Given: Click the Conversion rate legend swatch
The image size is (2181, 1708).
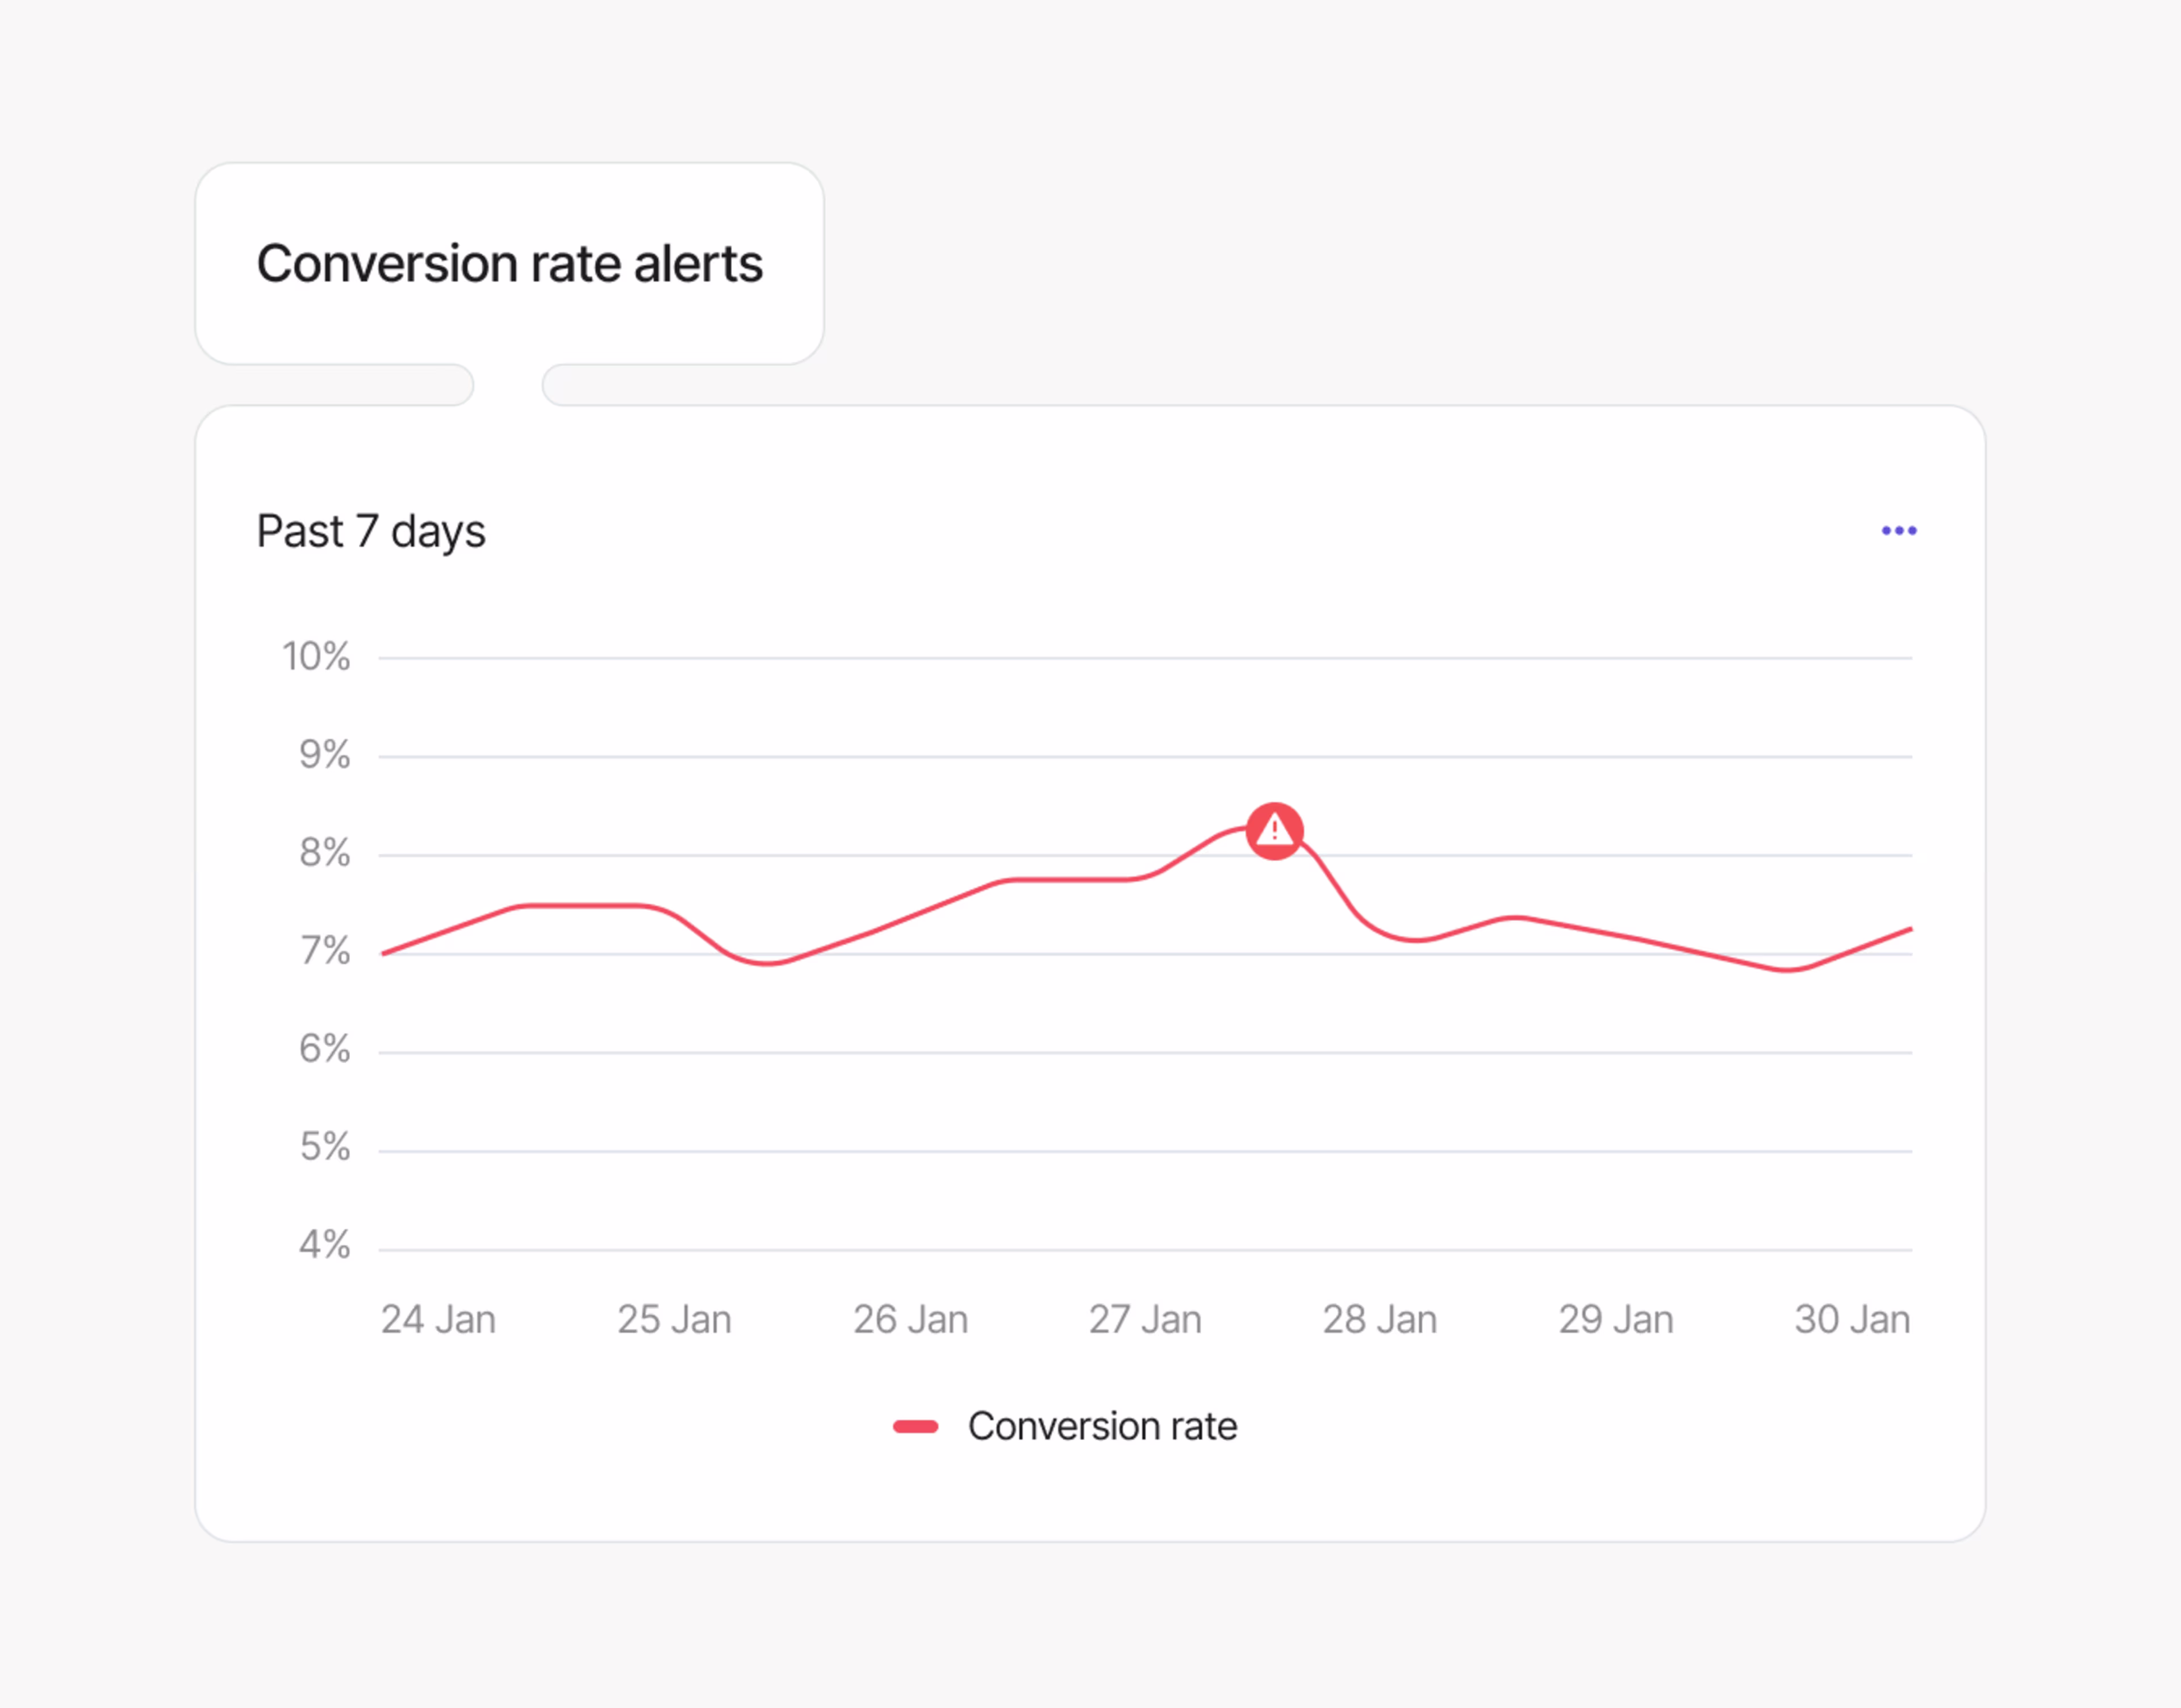Looking at the screenshot, I should coord(915,1427).
